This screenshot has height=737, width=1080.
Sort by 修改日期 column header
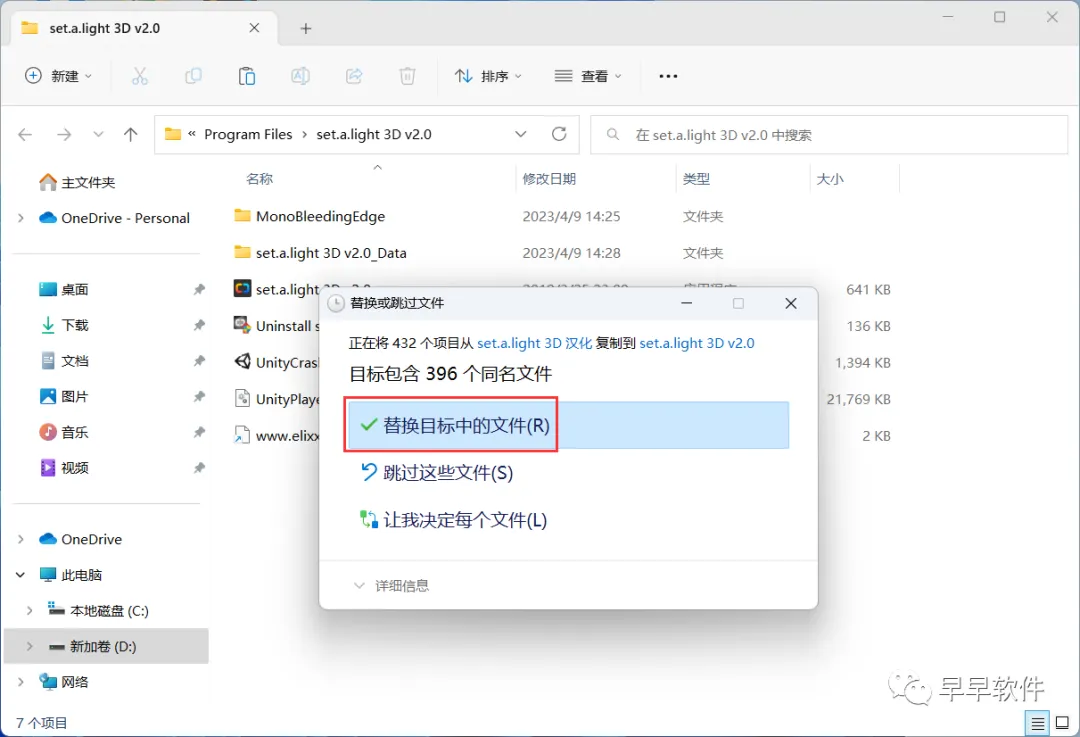point(549,179)
